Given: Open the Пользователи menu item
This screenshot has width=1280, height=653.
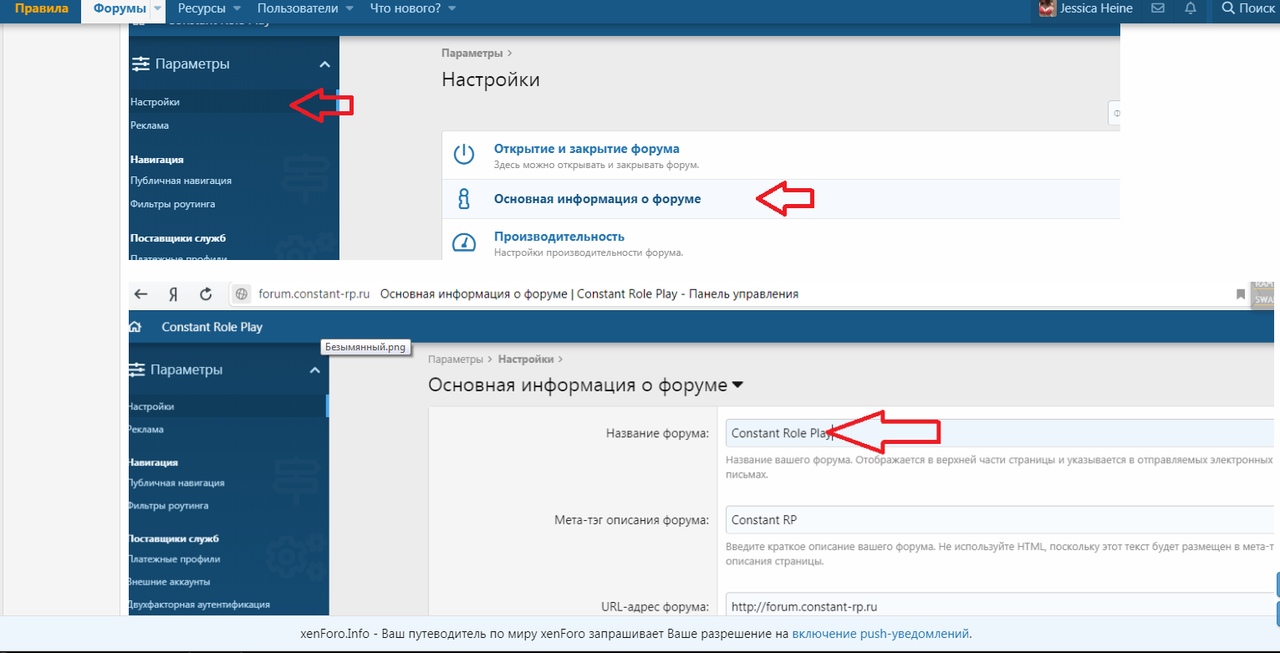Looking at the screenshot, I should (x=297, y=9).
